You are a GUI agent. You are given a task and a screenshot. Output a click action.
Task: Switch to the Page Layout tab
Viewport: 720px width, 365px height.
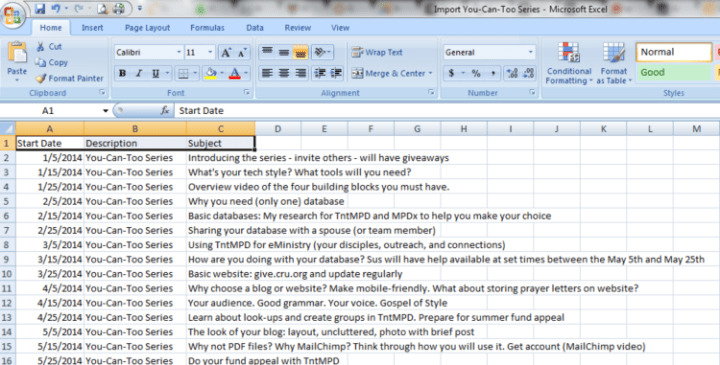tap(147, 28)
